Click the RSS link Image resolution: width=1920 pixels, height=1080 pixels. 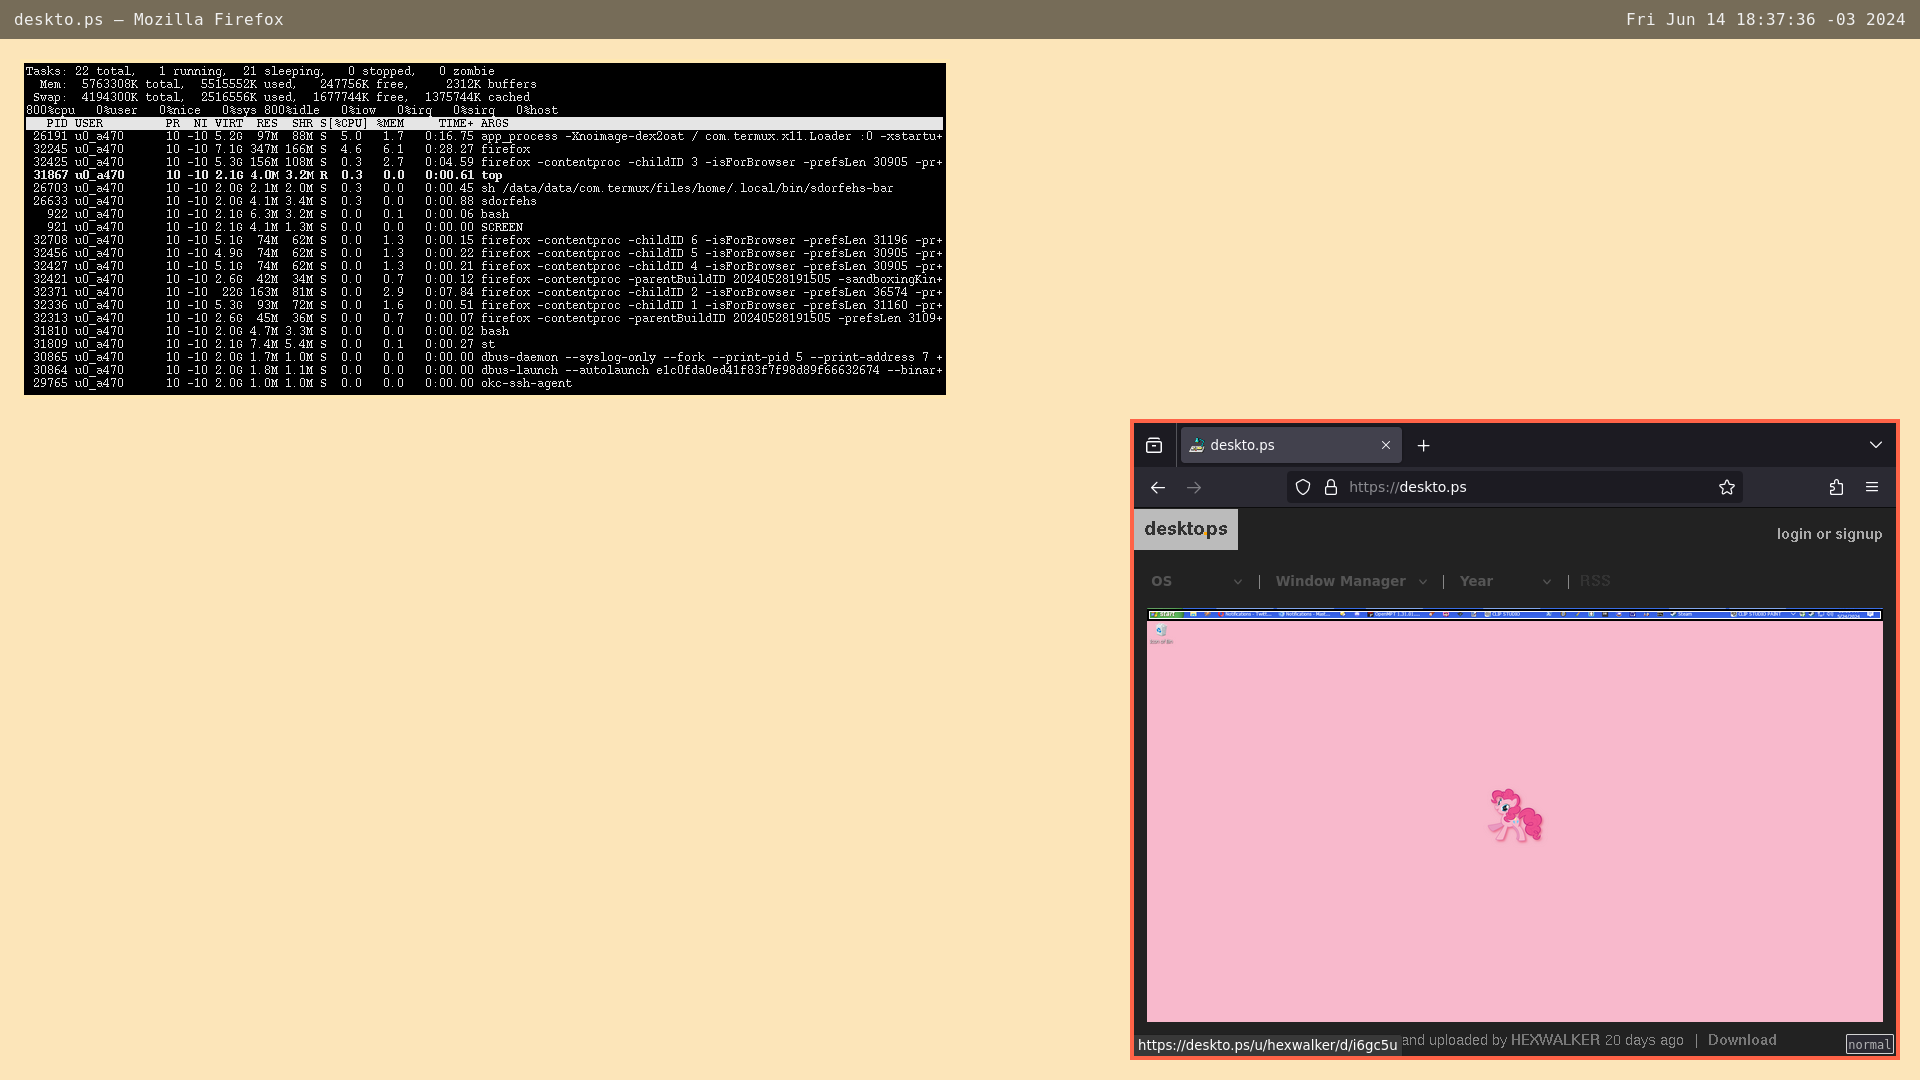click(1595, 581)
